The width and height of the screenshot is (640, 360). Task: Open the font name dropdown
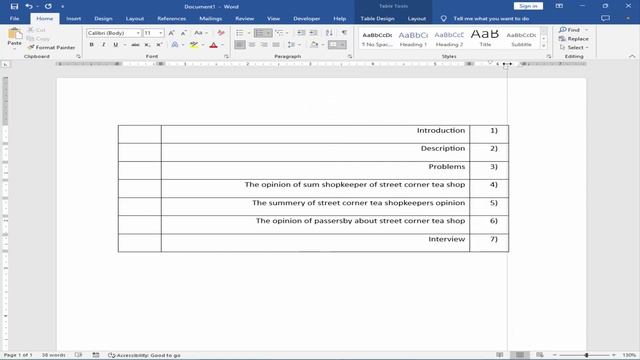(x=138, y=33)
